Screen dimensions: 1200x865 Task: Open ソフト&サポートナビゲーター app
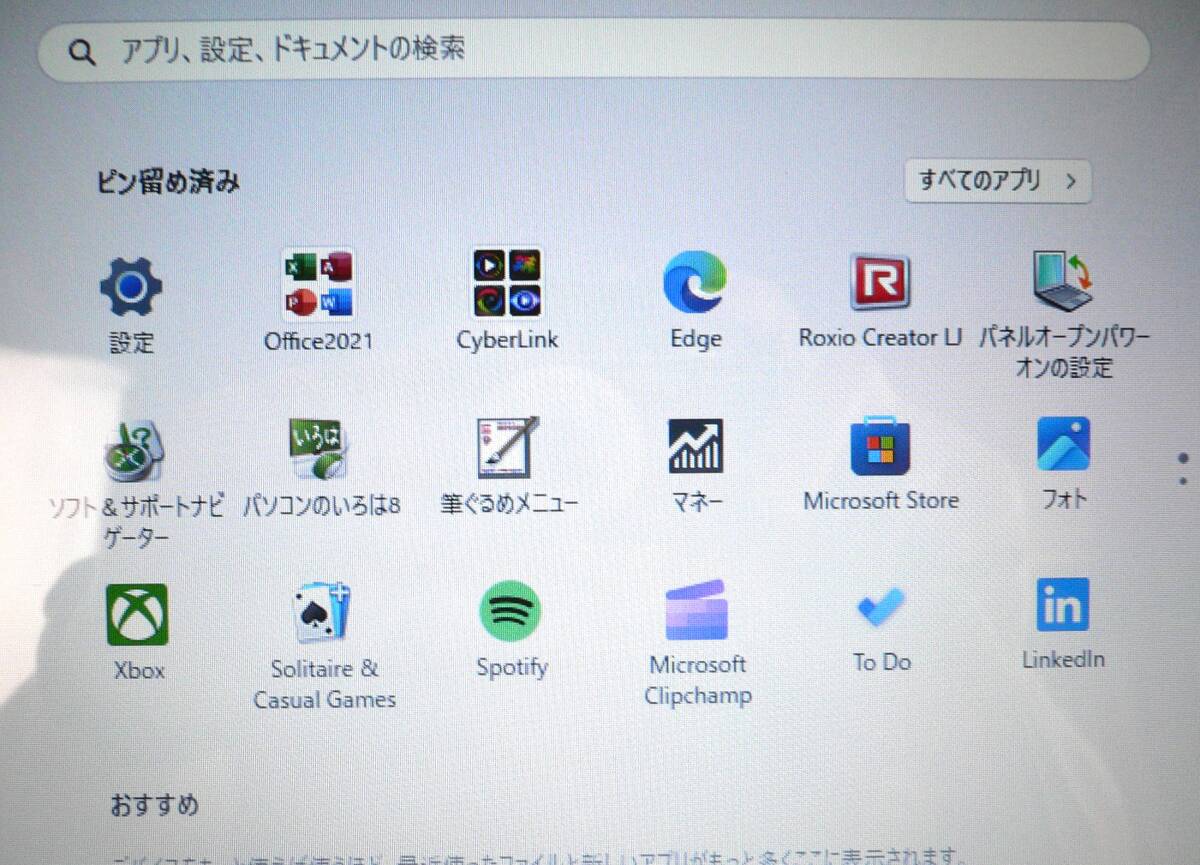136,451
